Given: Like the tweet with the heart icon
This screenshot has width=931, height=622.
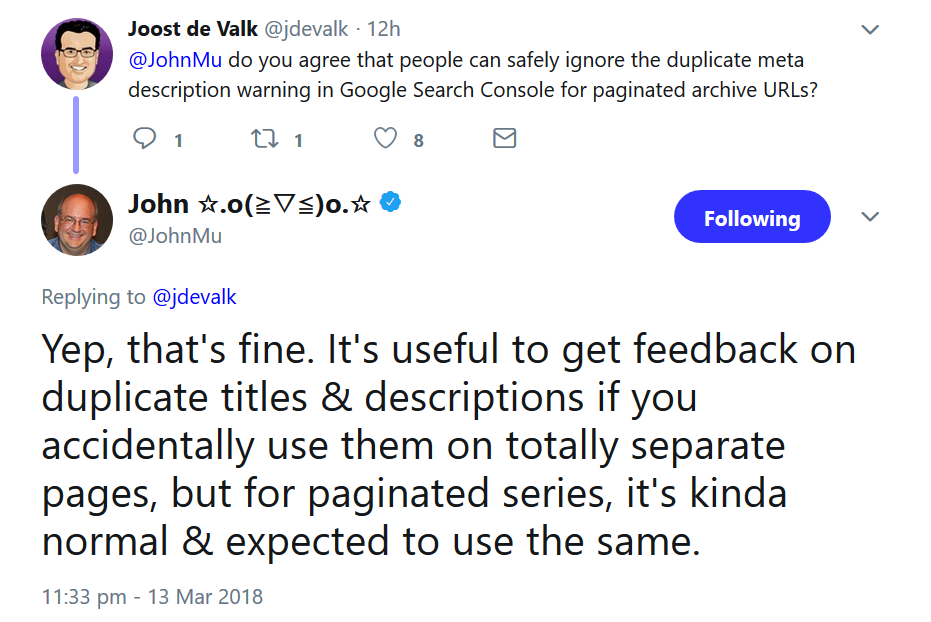Looking at the screenshot, I should click(385, 138).
